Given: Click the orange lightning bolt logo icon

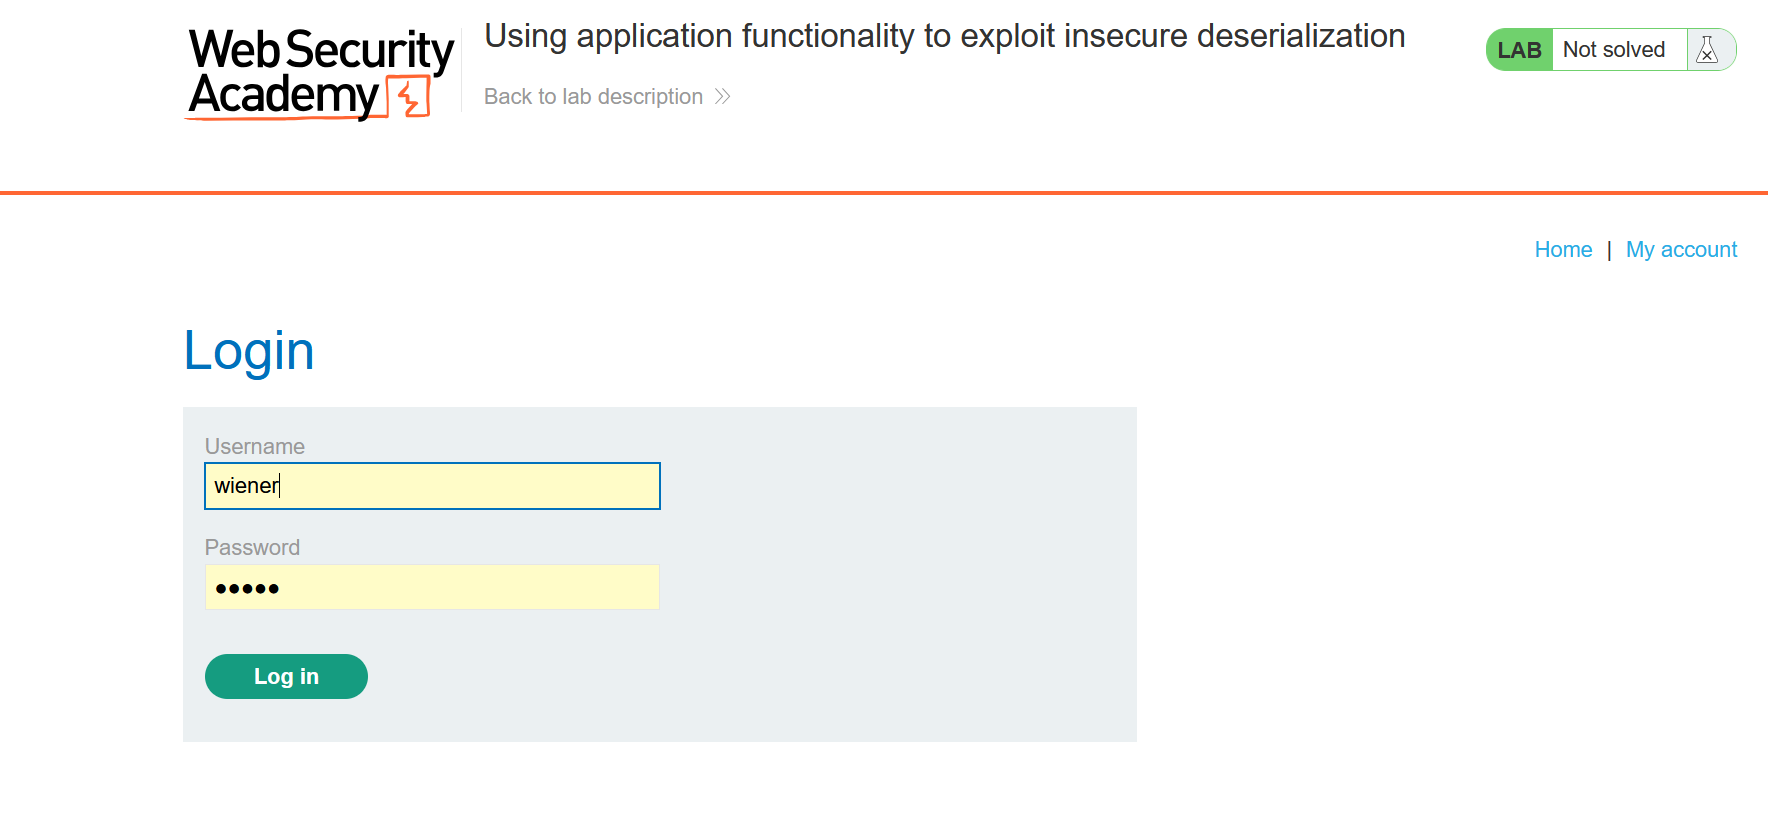Looking at the screenshot, I should pos(409,98).
